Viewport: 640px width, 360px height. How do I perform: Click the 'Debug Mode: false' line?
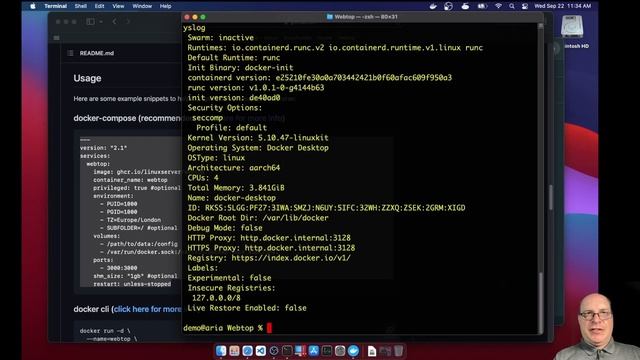point(225,228)
